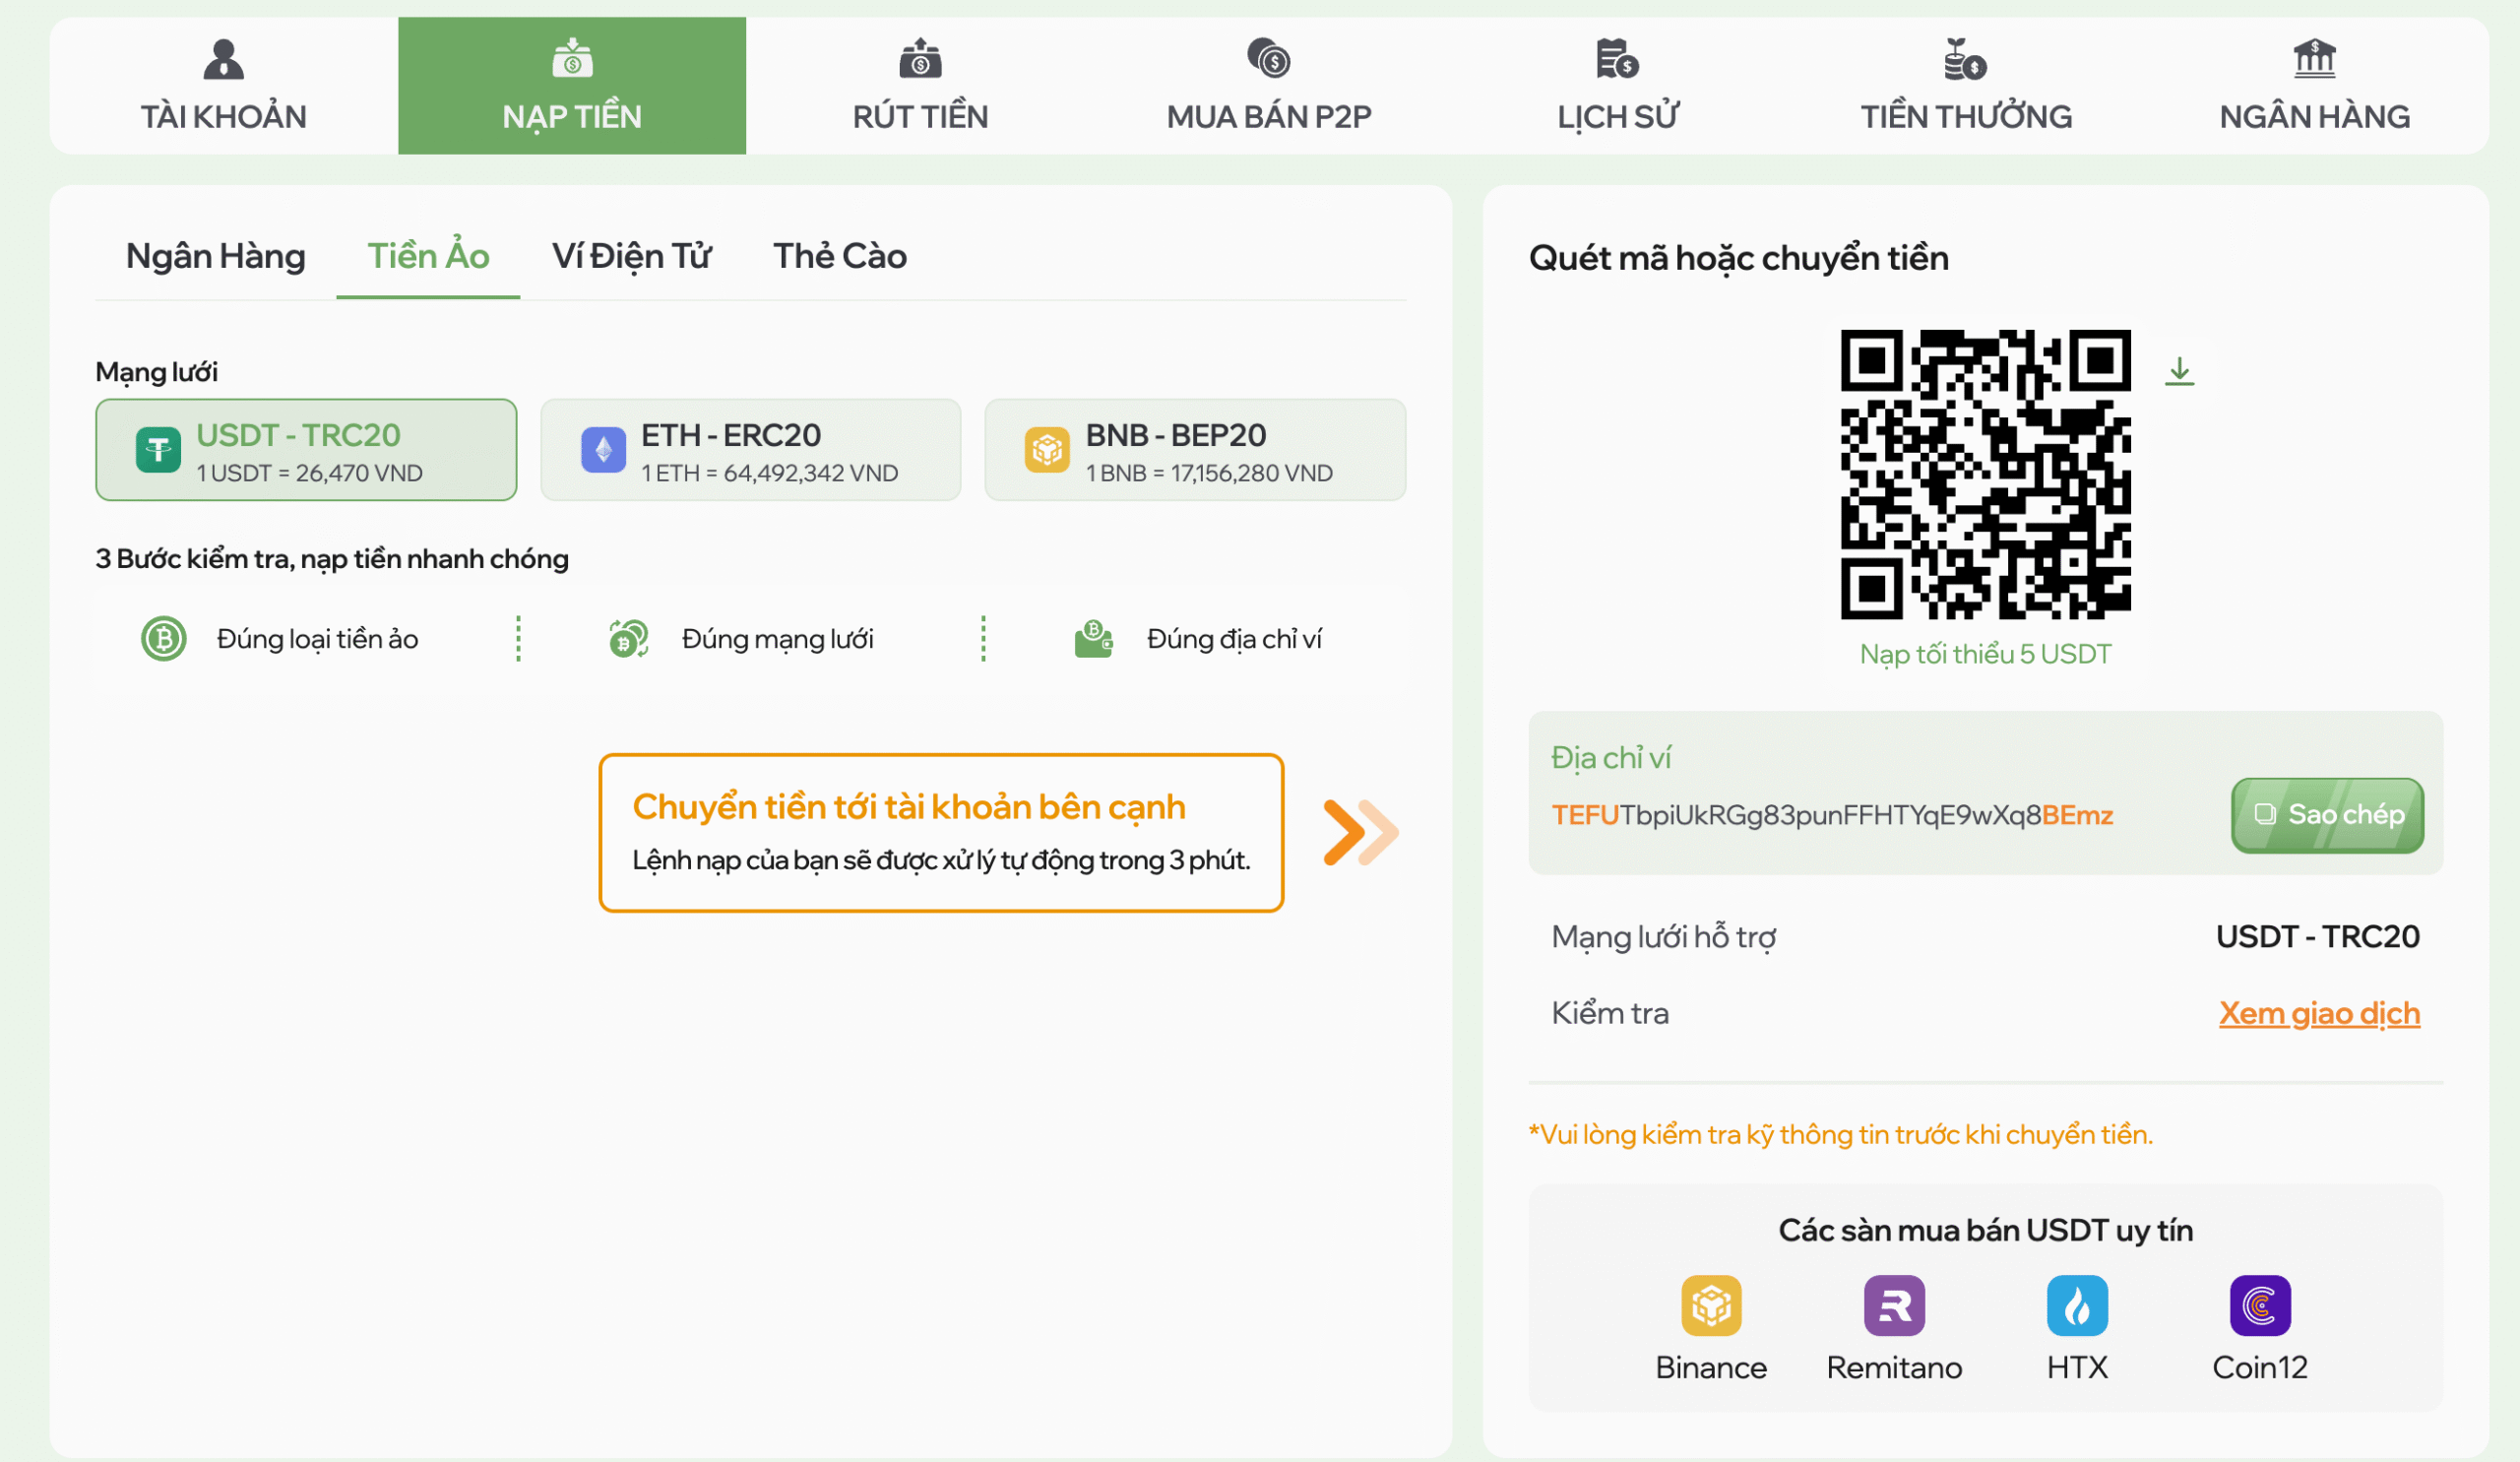
Task: Click the deposit QR code image
Action: pyautogui.click(x=1985, y=474)
